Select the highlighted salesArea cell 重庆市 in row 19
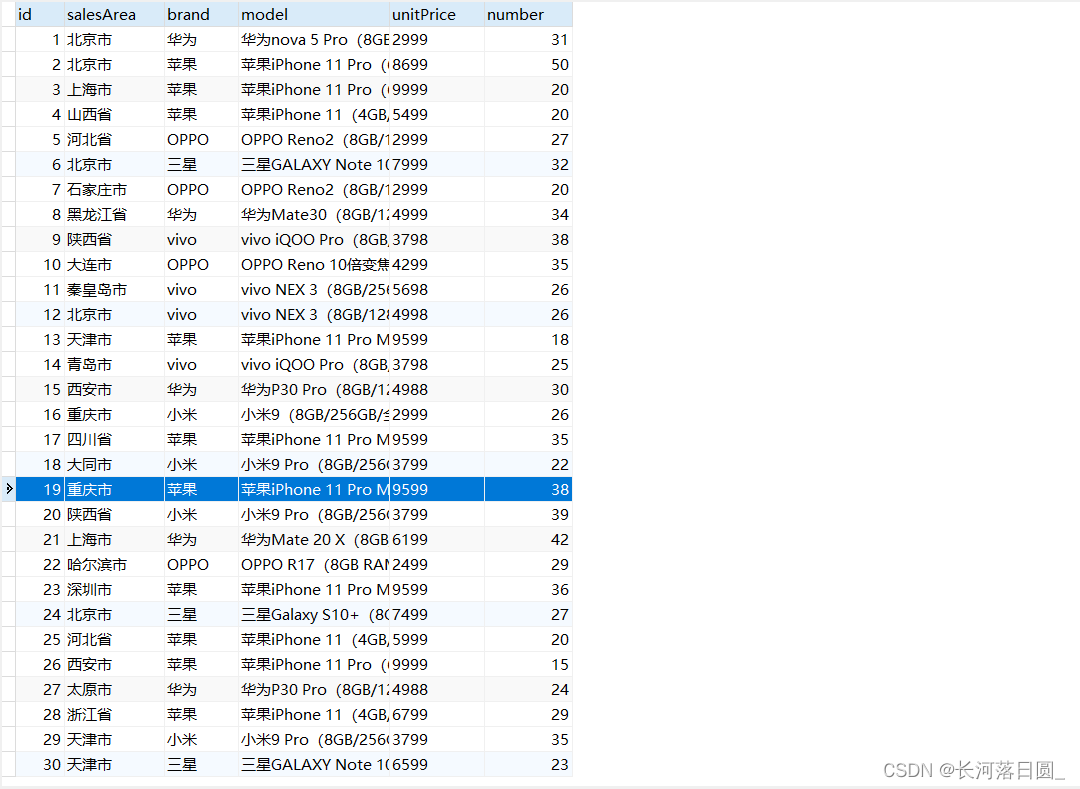The height and width of the screenshot is (789, 1080). point(114,490)
